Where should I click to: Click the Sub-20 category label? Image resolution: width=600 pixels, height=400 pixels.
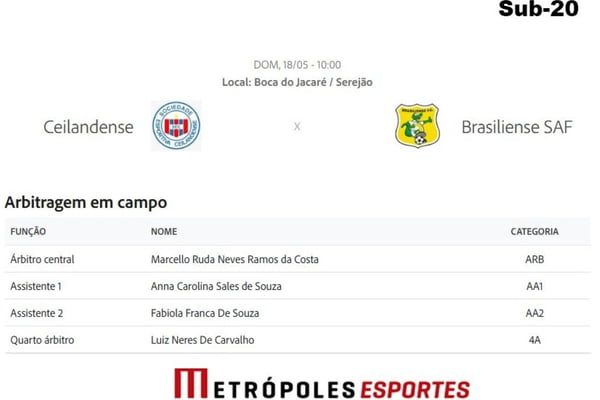538,8
